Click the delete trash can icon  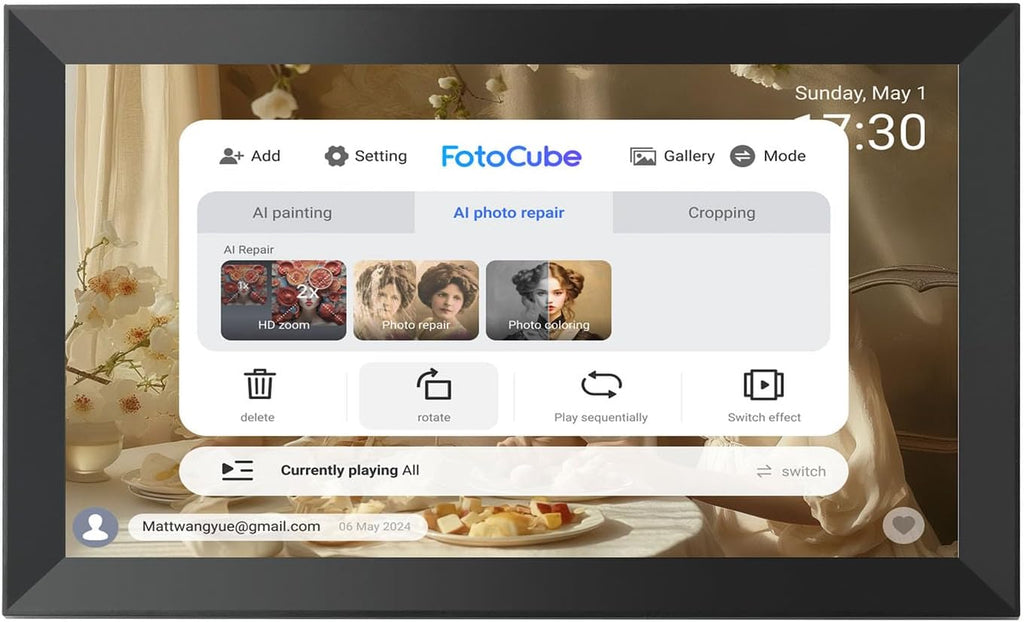tap(259, 384)
